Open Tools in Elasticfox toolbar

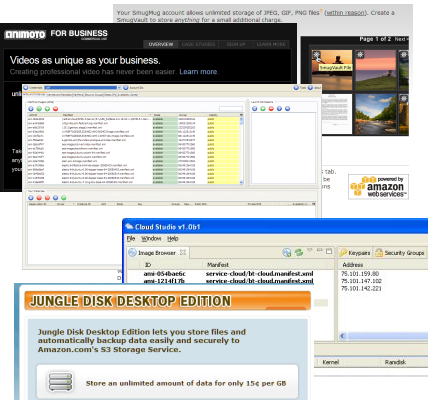300,87
